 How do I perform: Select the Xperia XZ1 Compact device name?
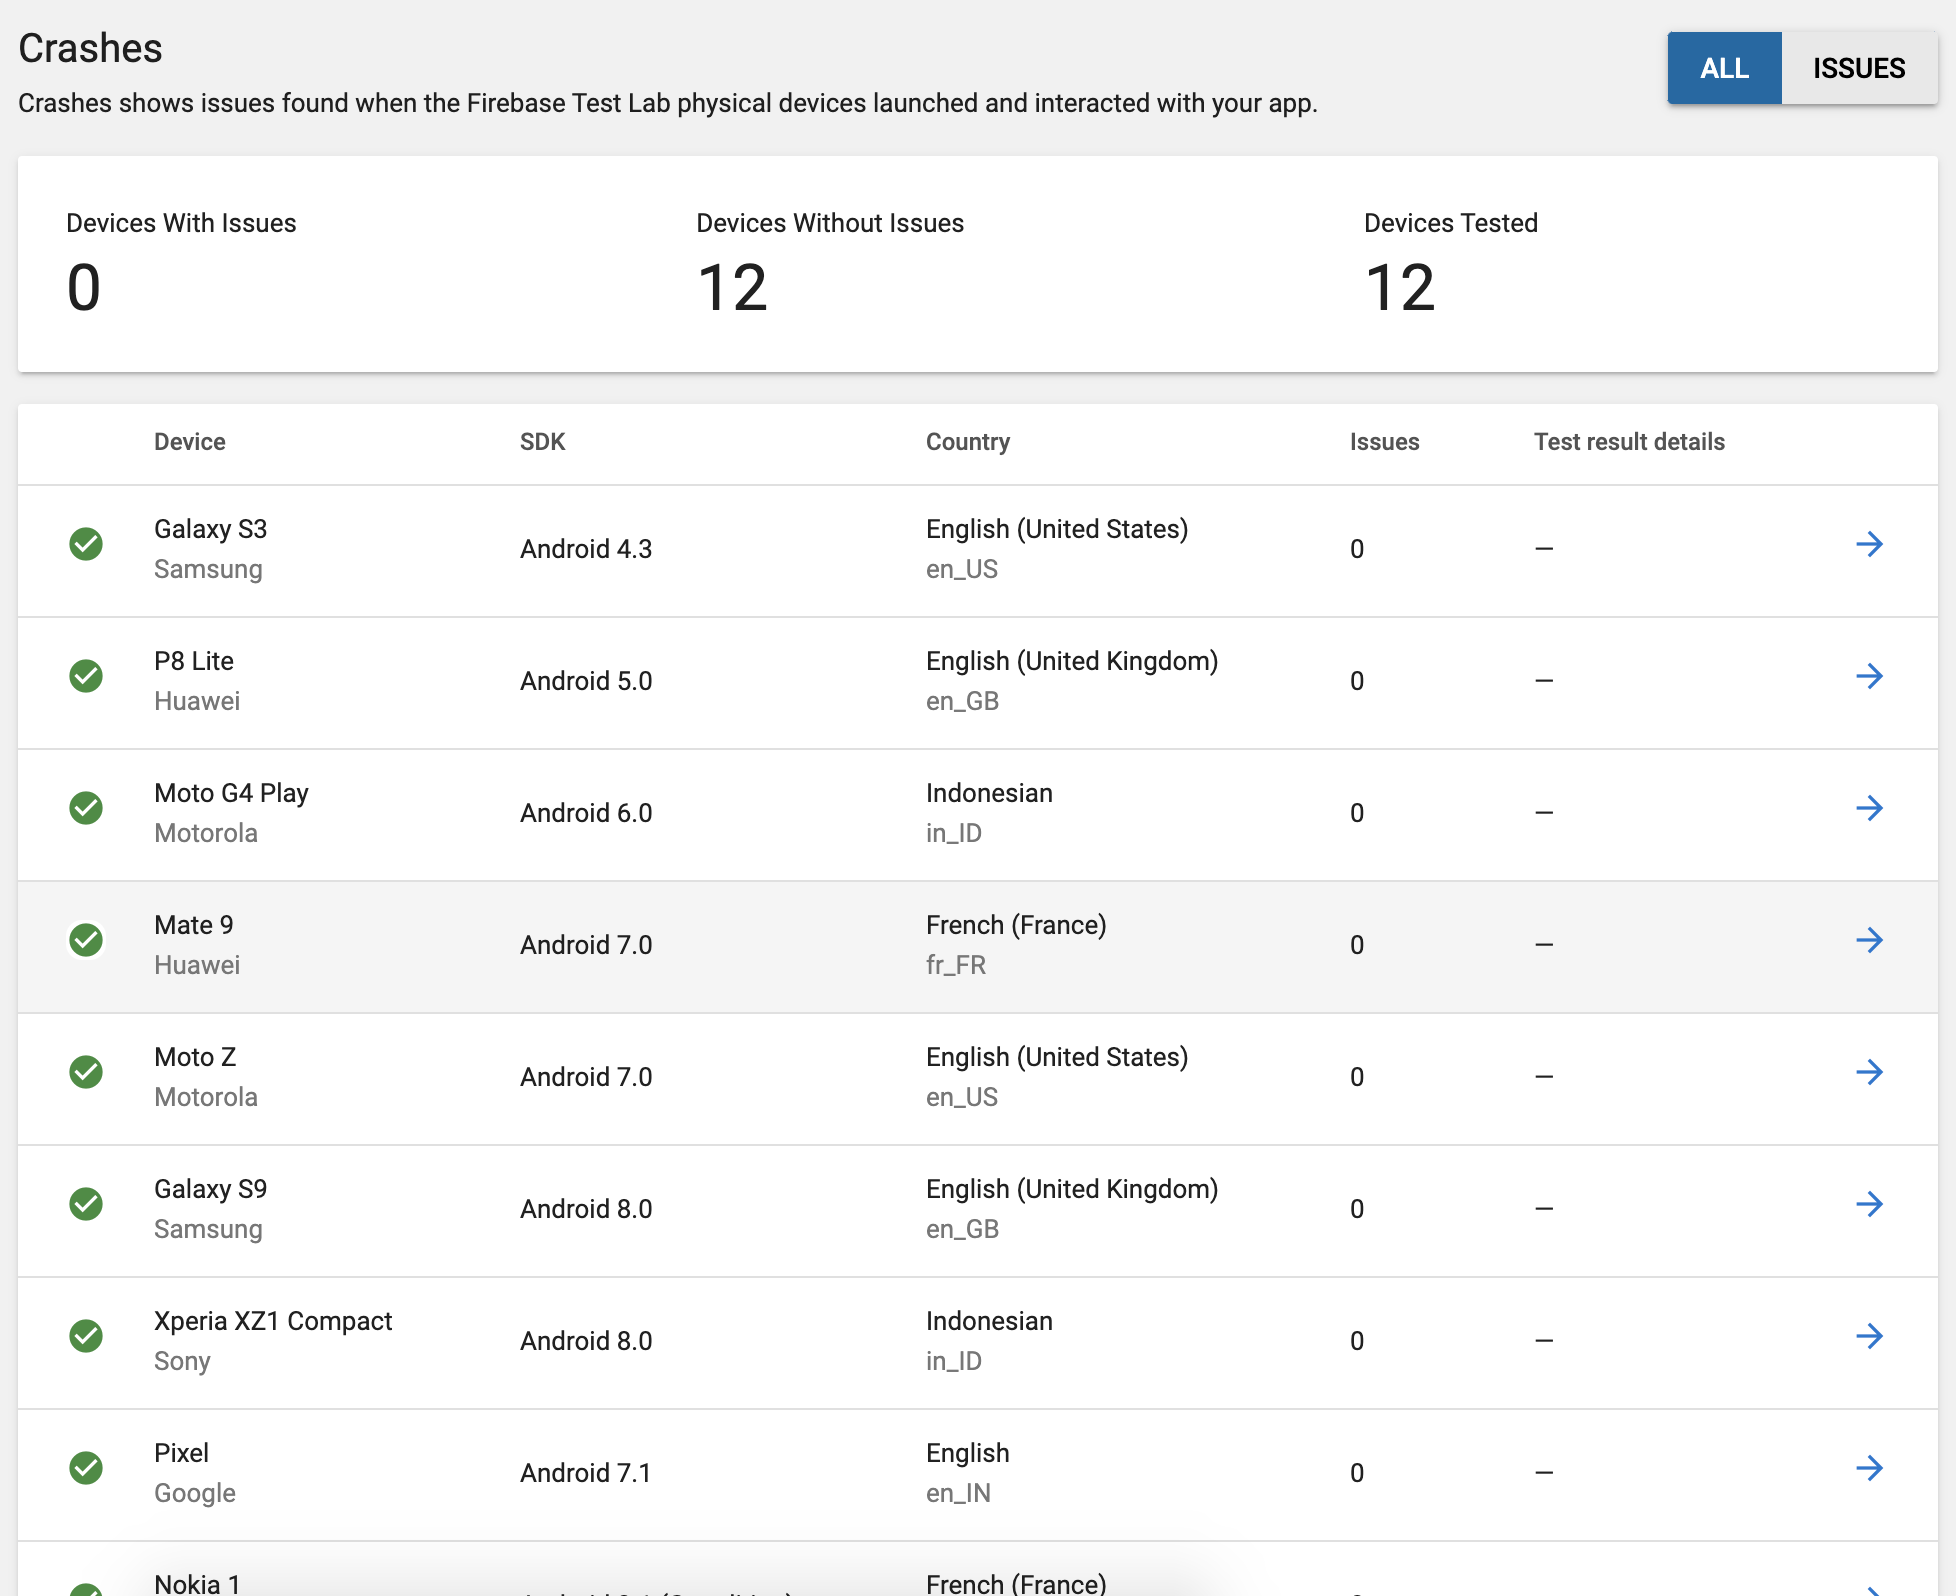tap(272, 1321)
